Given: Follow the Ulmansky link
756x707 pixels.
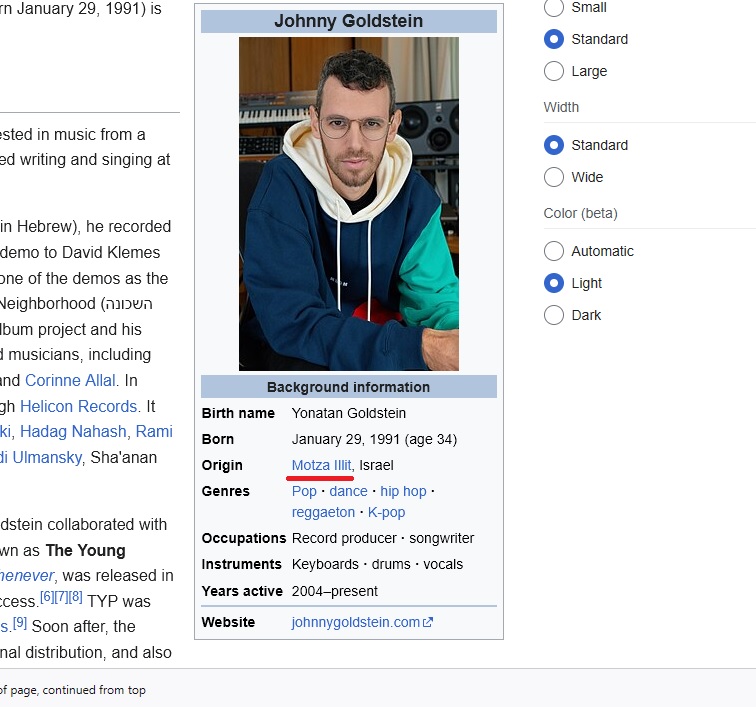Looking at the screenshot, I should click(x=47, y=457).
